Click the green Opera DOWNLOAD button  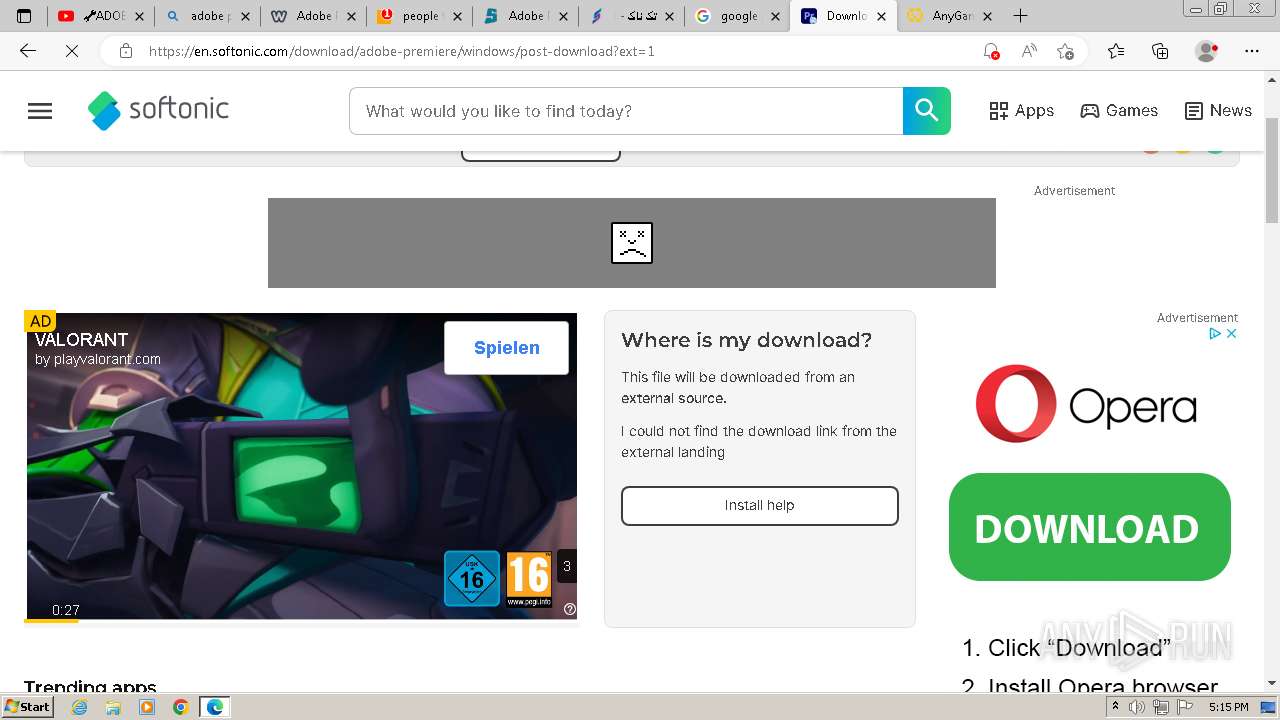pyautogui.click(x=1090, y=527)
